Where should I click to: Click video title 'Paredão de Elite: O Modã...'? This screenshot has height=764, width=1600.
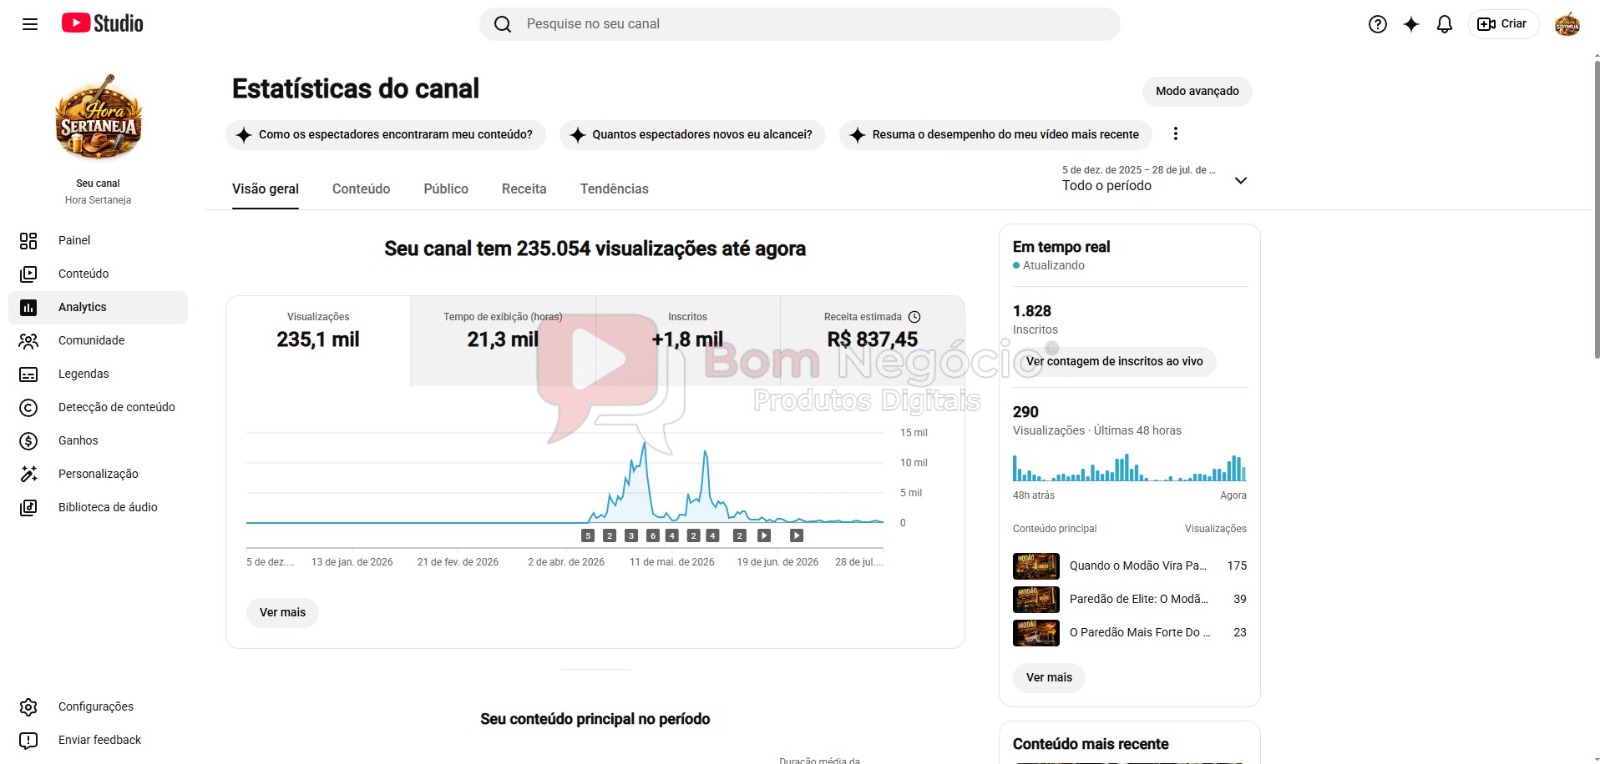1139,599
